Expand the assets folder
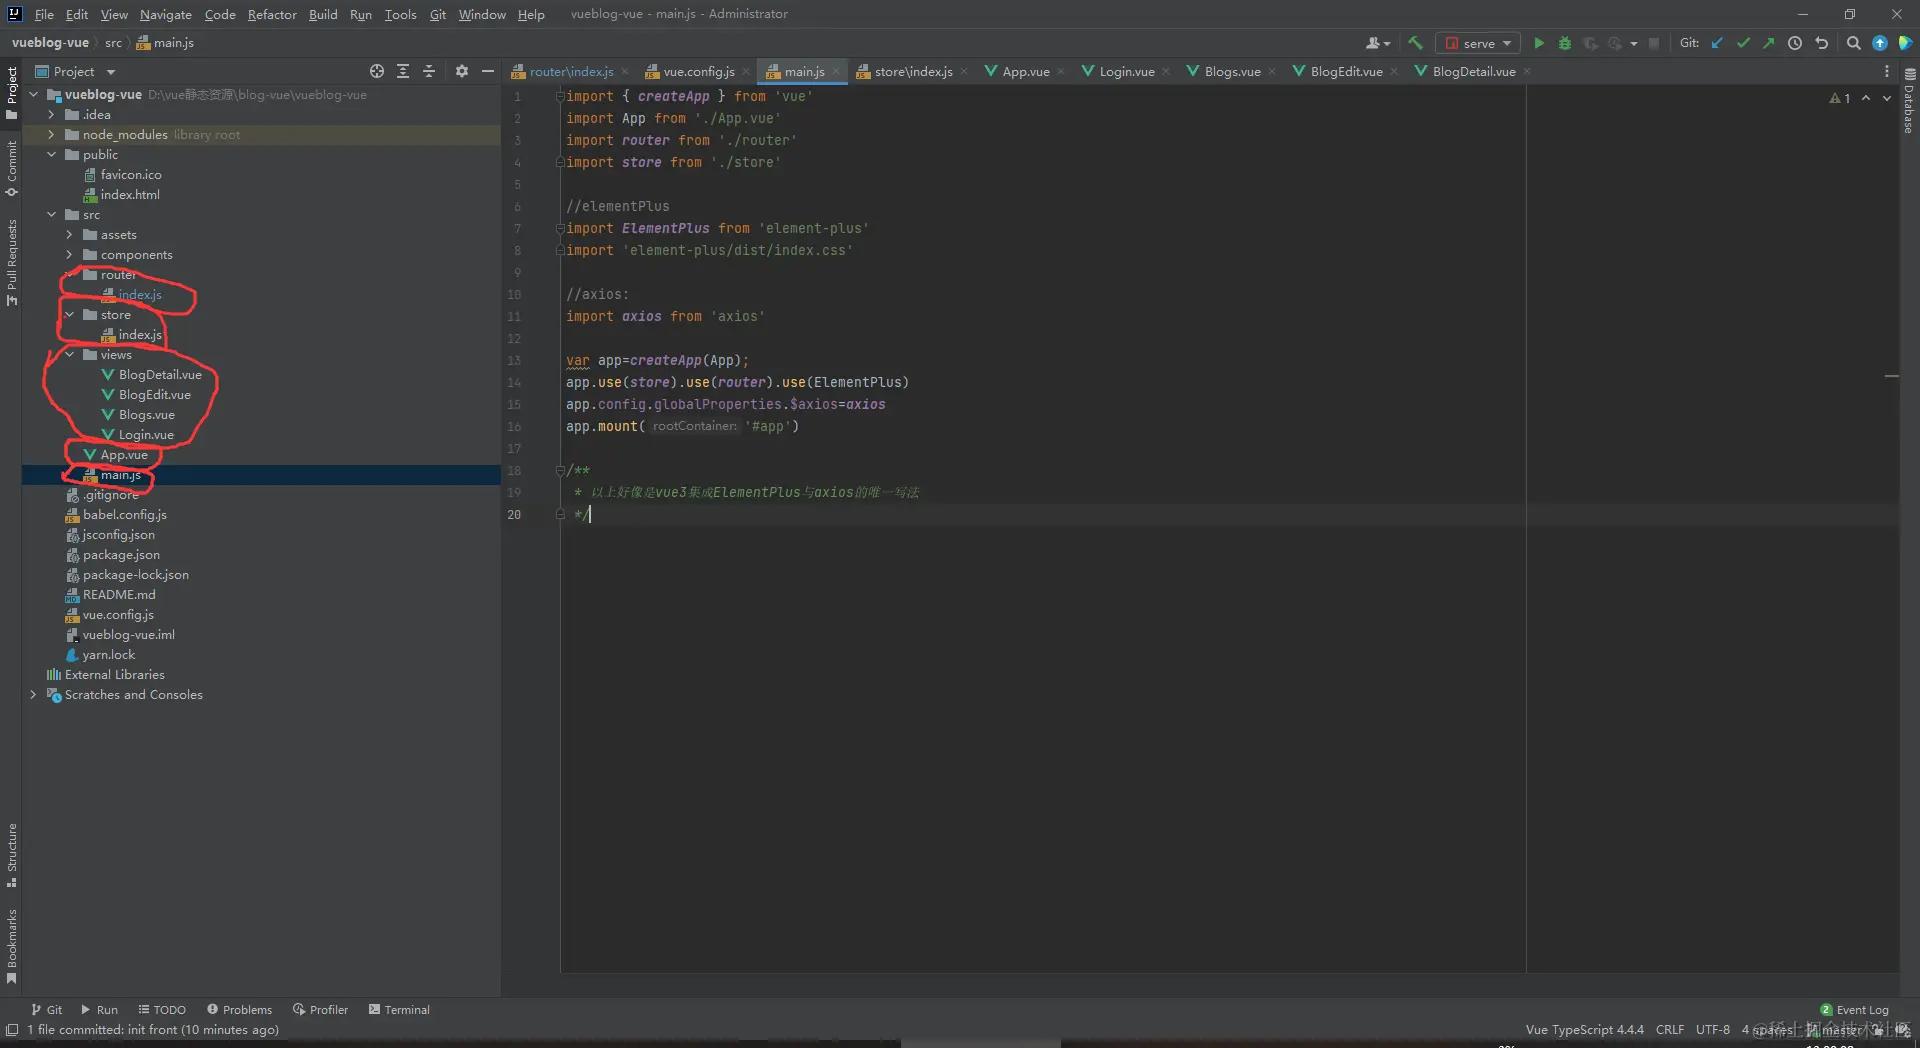Screen dimensions: 1920x1048 coord(70,235)
